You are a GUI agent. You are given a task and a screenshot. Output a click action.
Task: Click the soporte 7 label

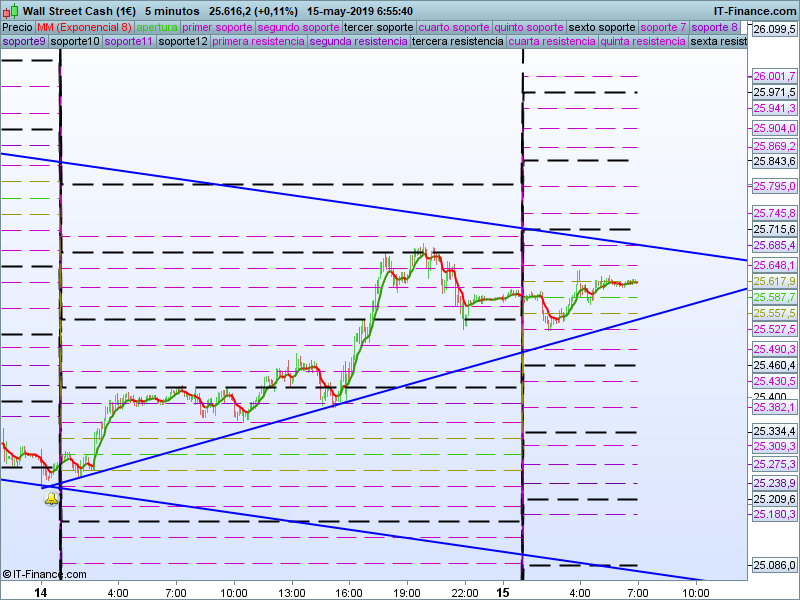point(663,28)
